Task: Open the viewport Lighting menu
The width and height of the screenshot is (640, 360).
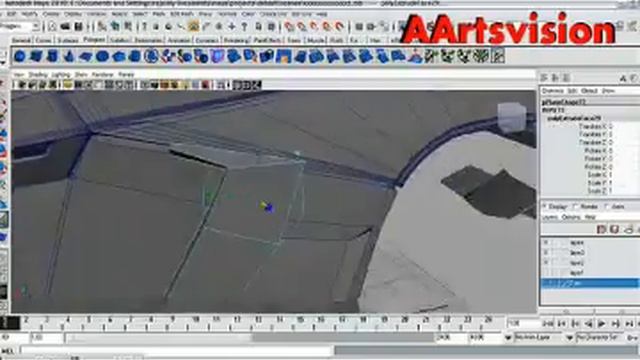Action: click(x=60, y=75)
